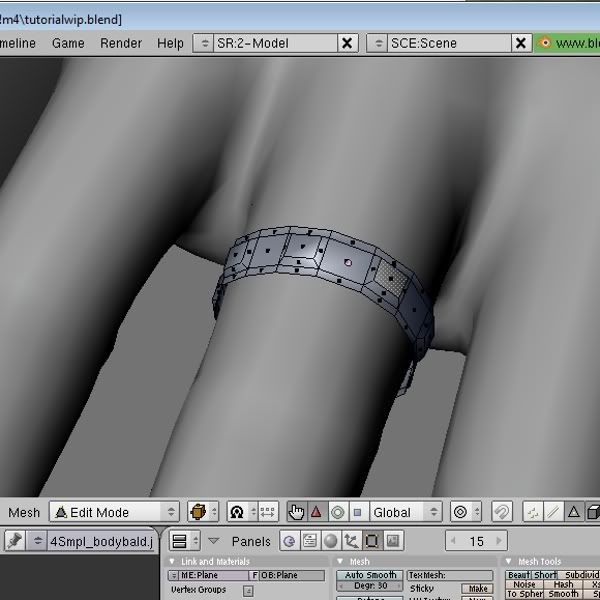Toggle the Beaut option

(519, 575)
